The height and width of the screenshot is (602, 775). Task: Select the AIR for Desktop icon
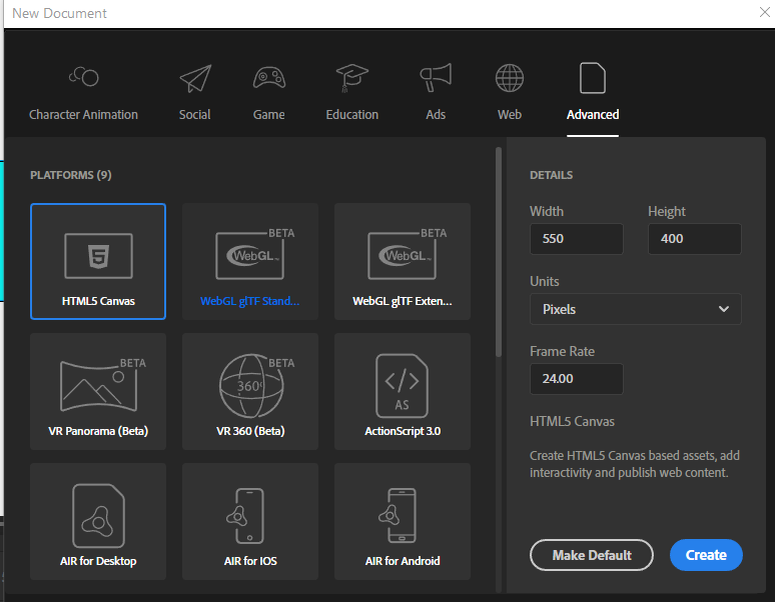[x=98, y=516]
